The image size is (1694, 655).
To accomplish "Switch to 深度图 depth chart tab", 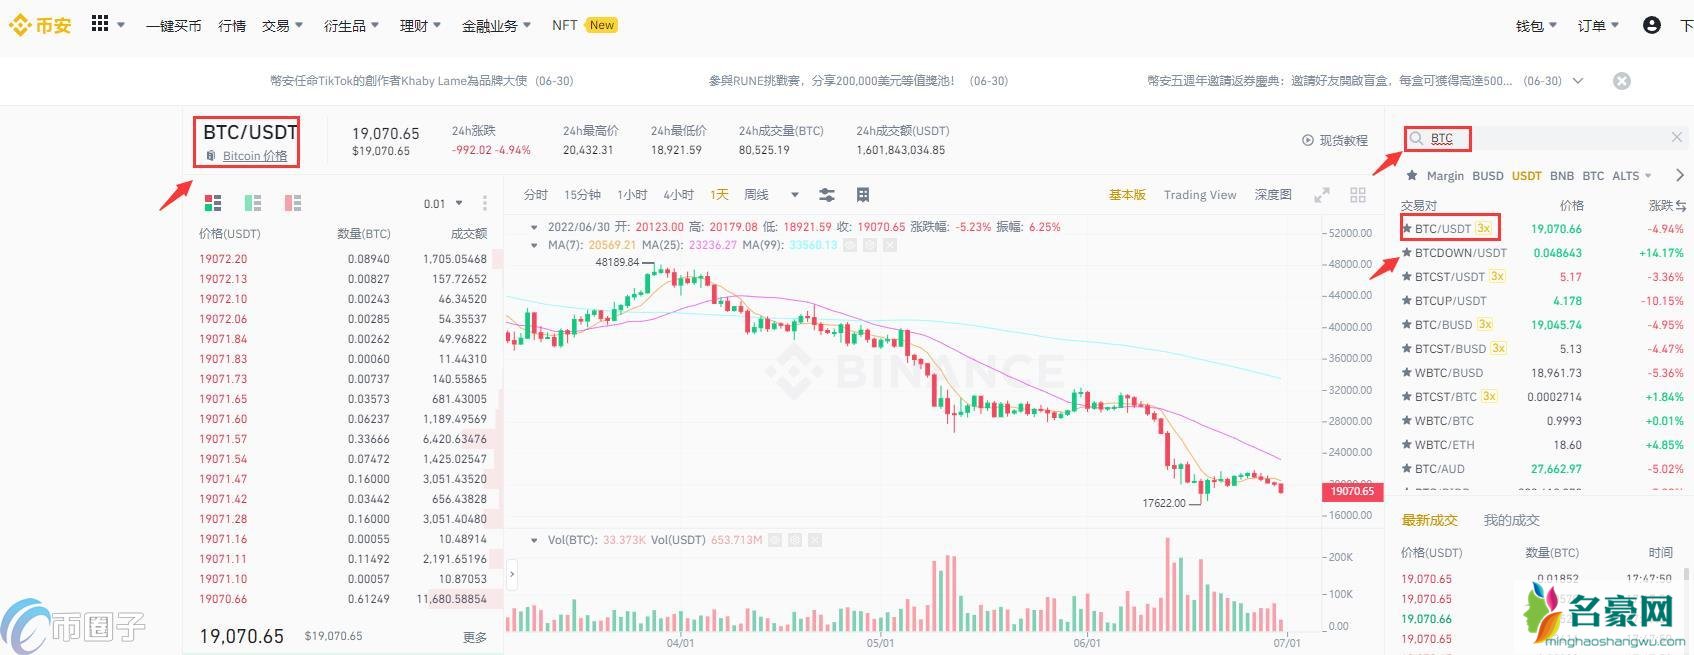I will click(1273, 195).
